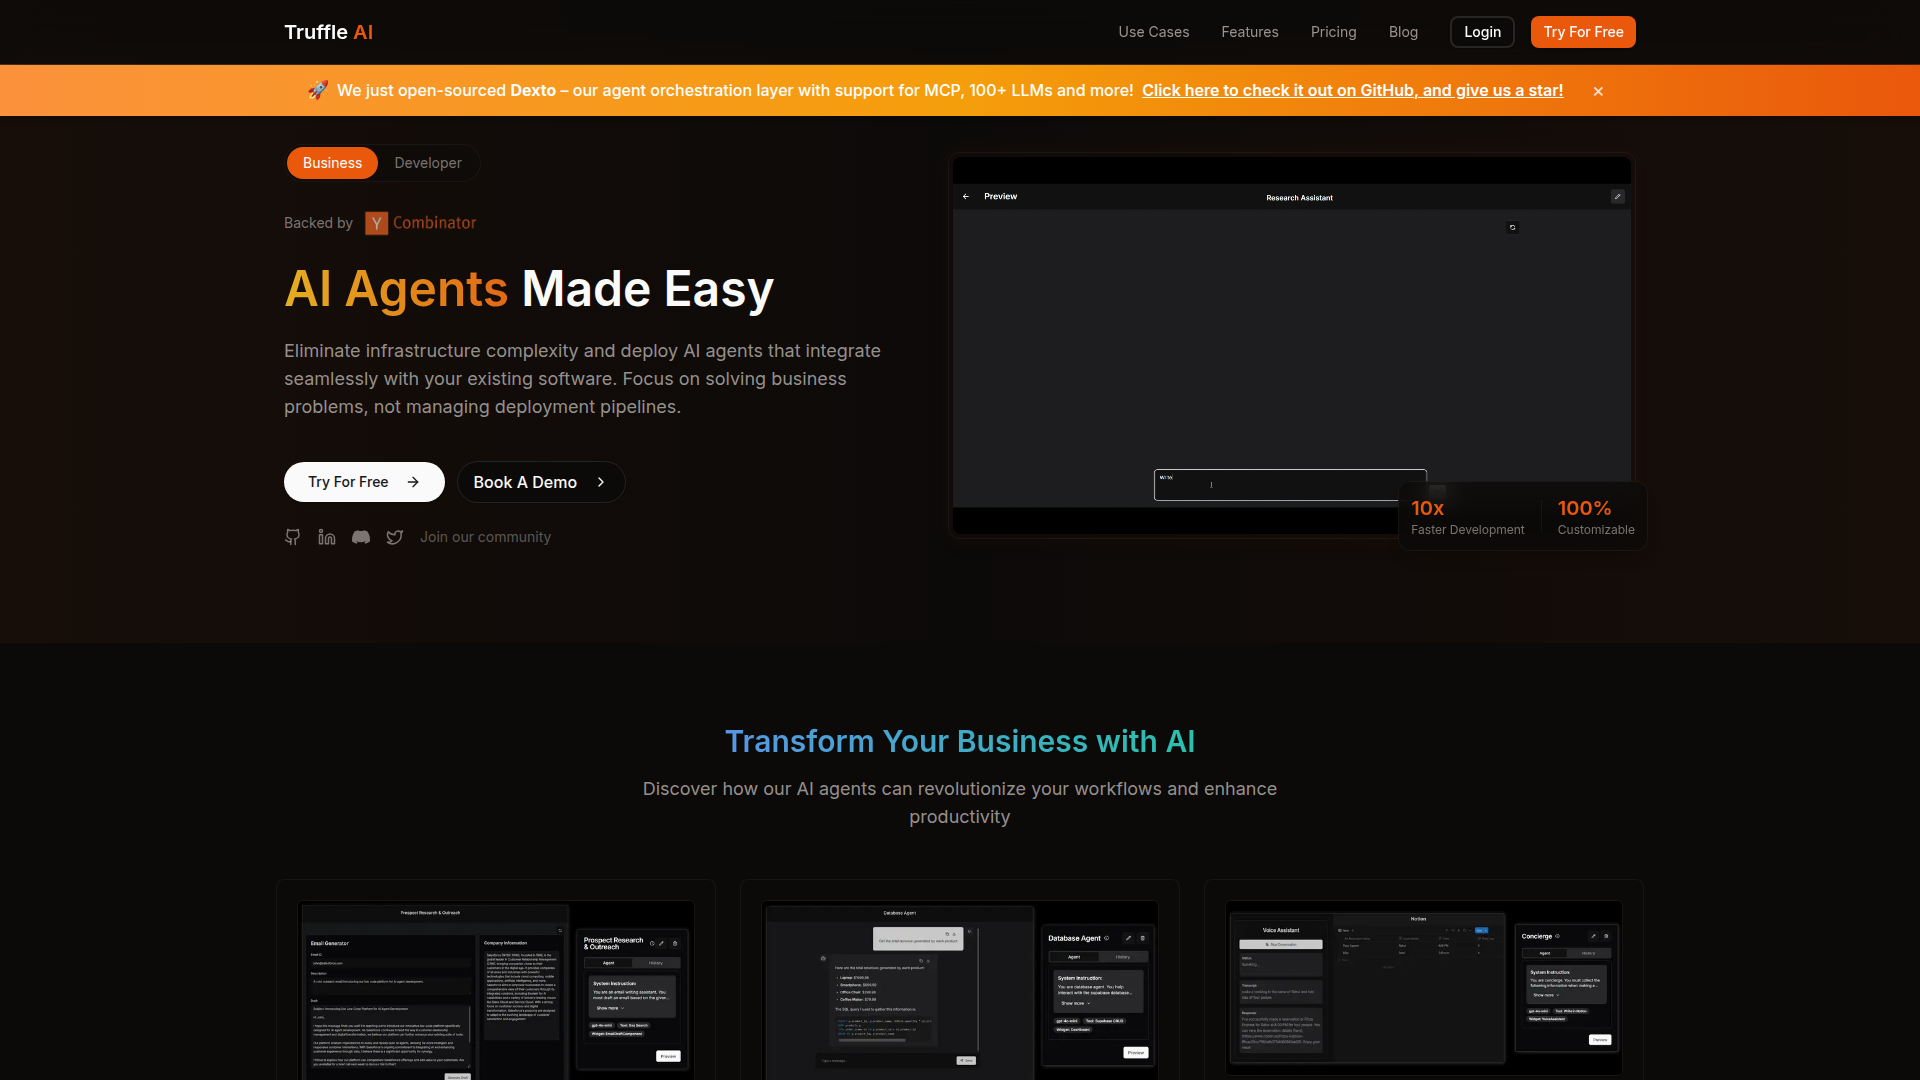Open the Pricing menu item
The width and height of the screenshot is (1920, 1080).
[1333, 31]
